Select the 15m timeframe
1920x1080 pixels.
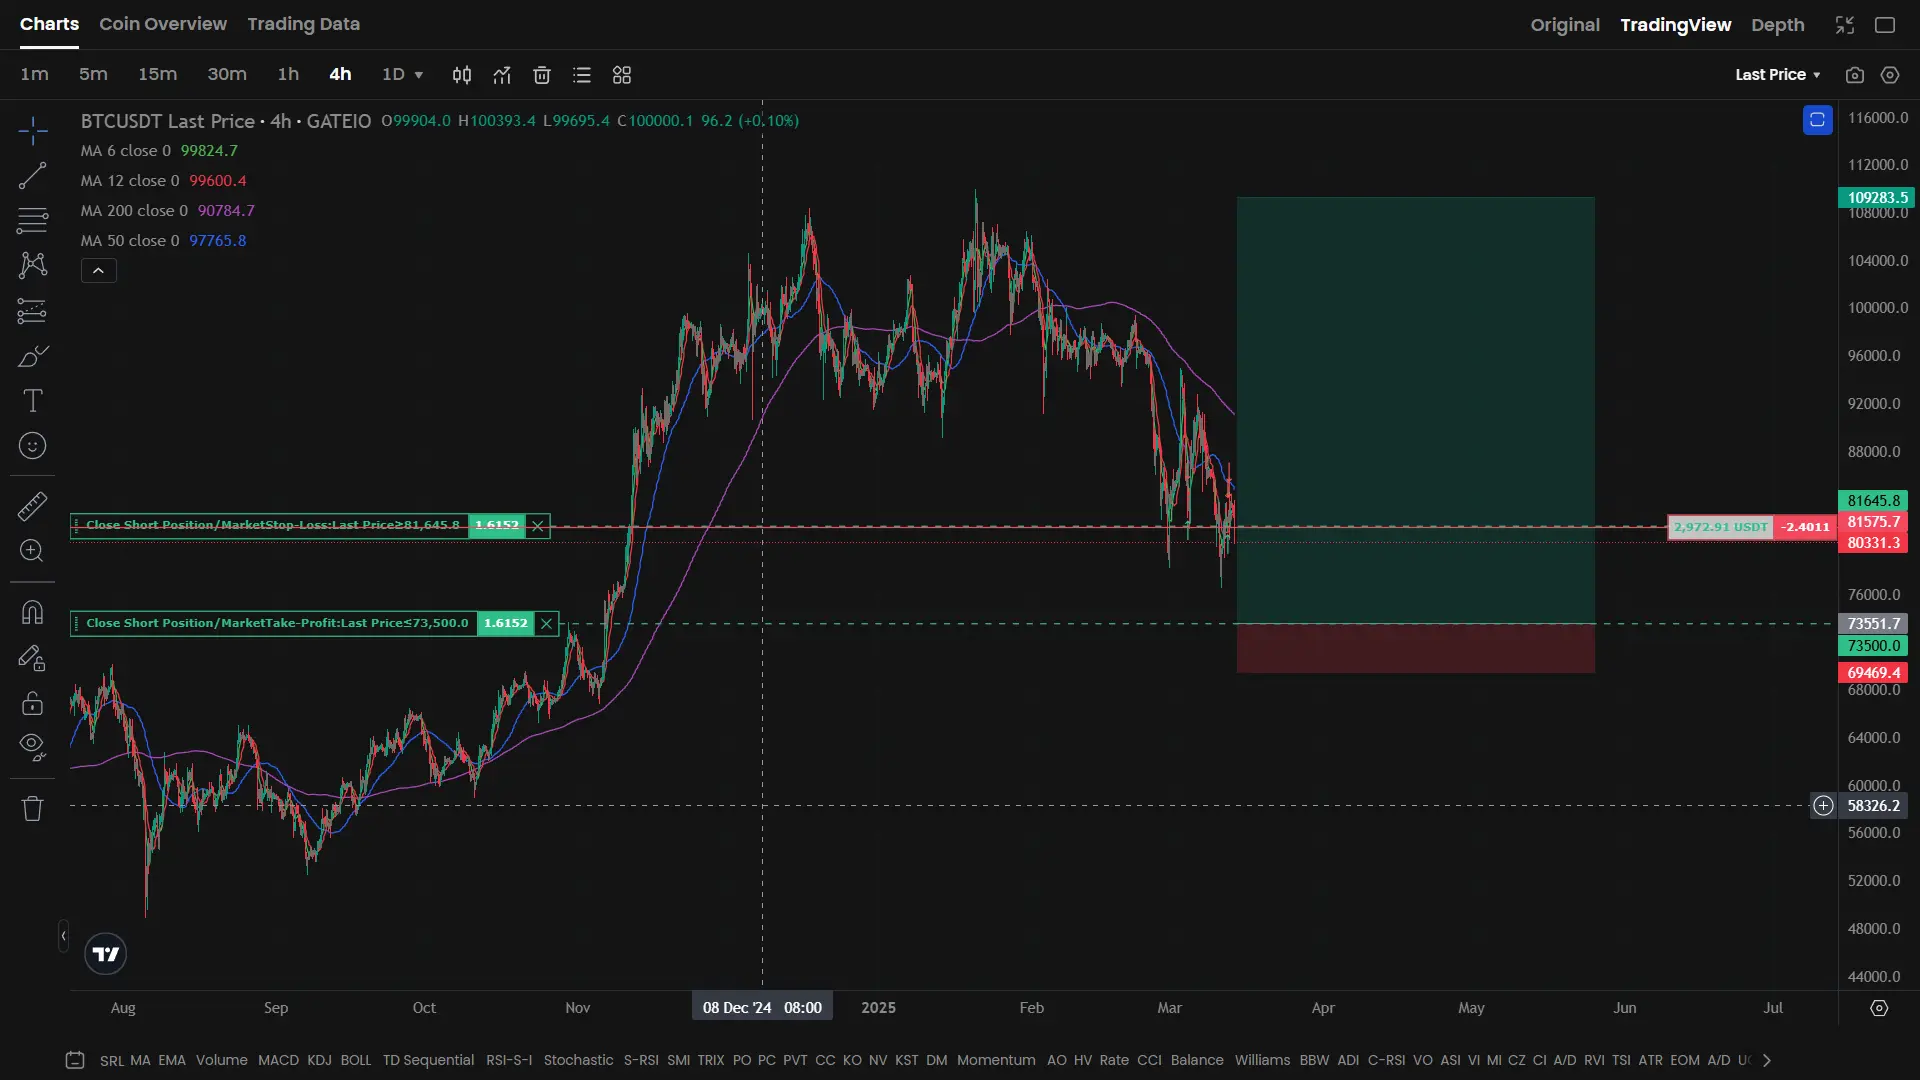[x=157, y=75]
